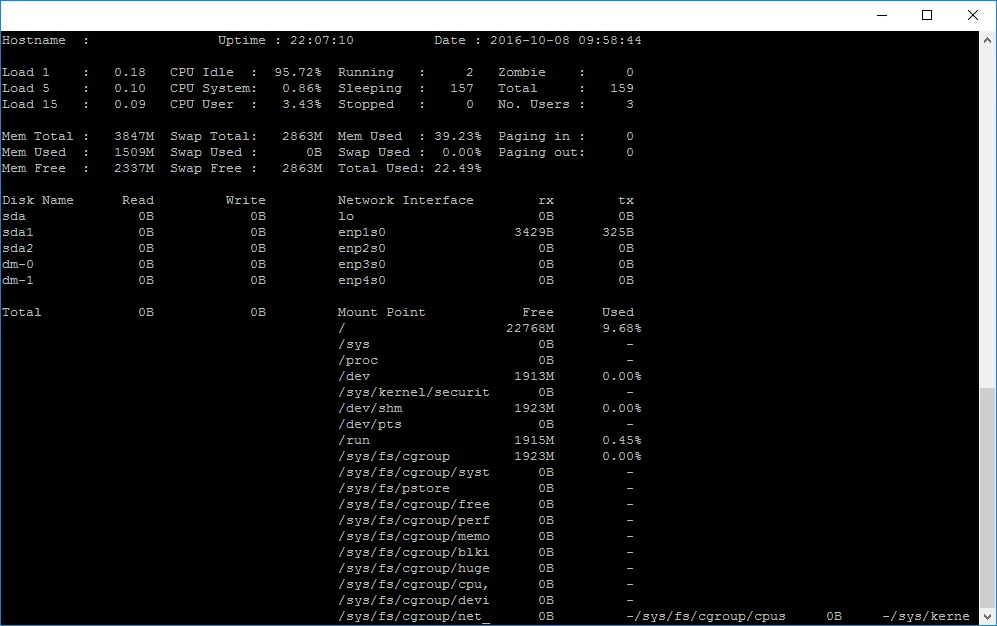
Task: Close the terminal window
Action: 973,15
